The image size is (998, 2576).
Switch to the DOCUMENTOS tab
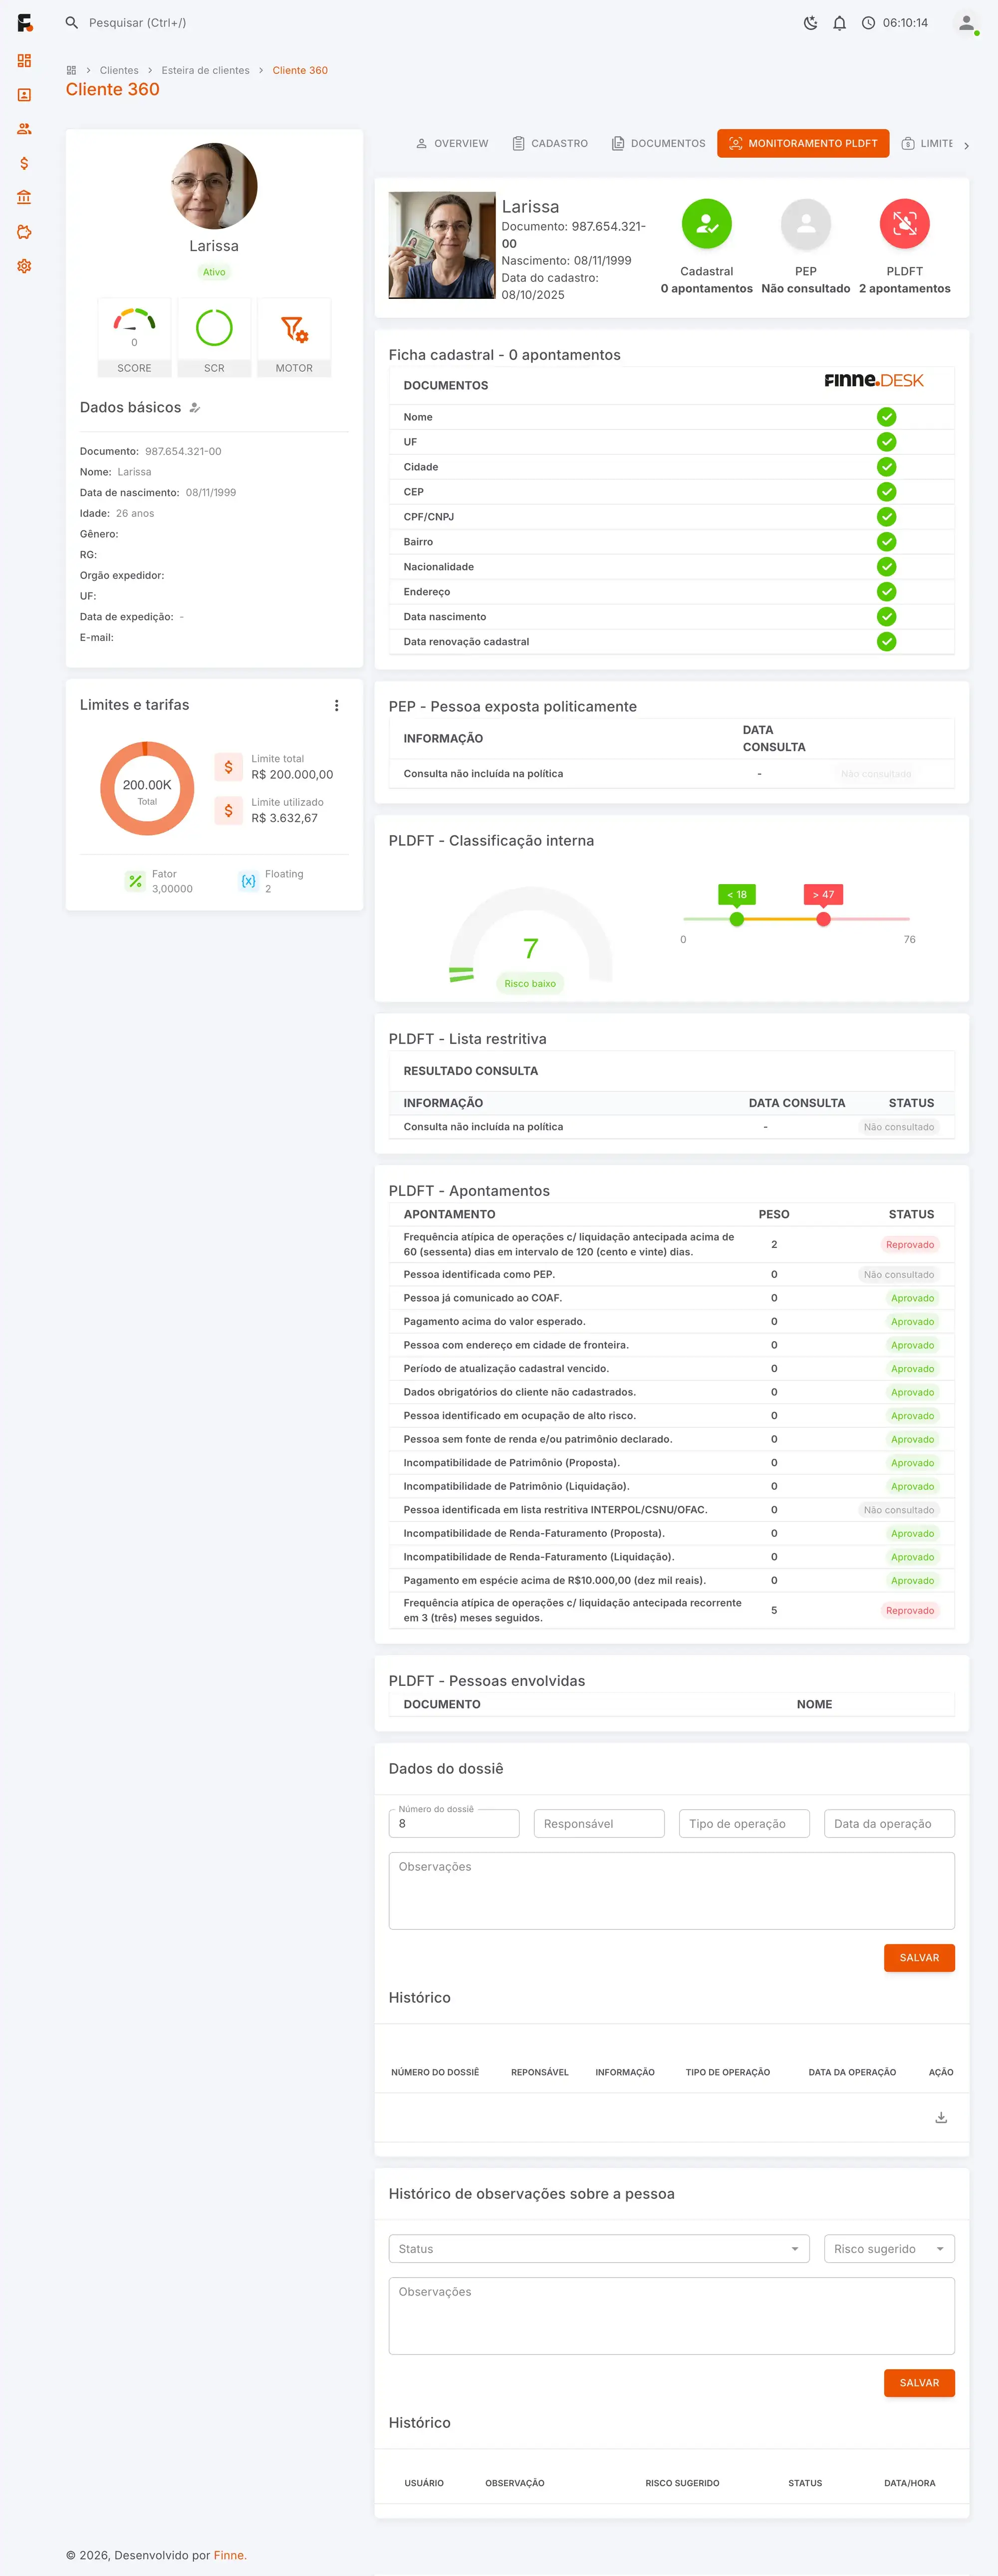click(659, 144)
